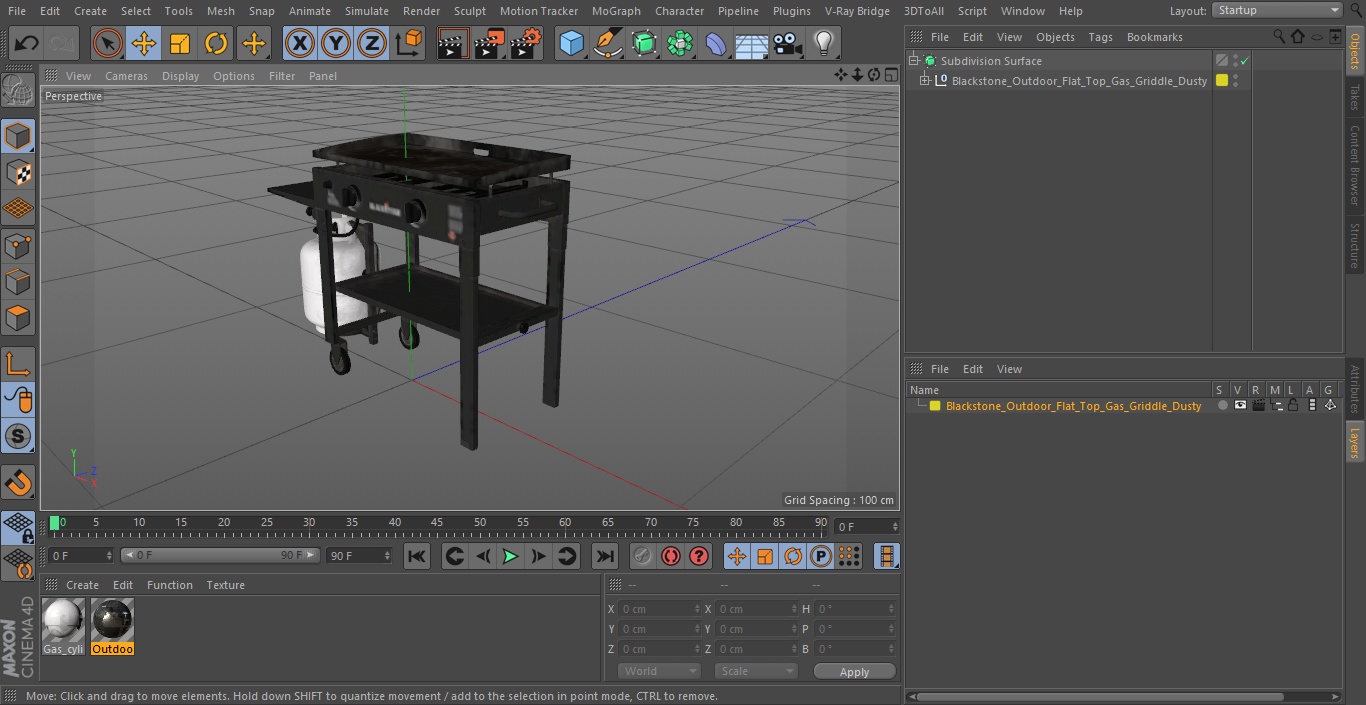
Task: Activate the Scale tool
Action: (180, 43)
